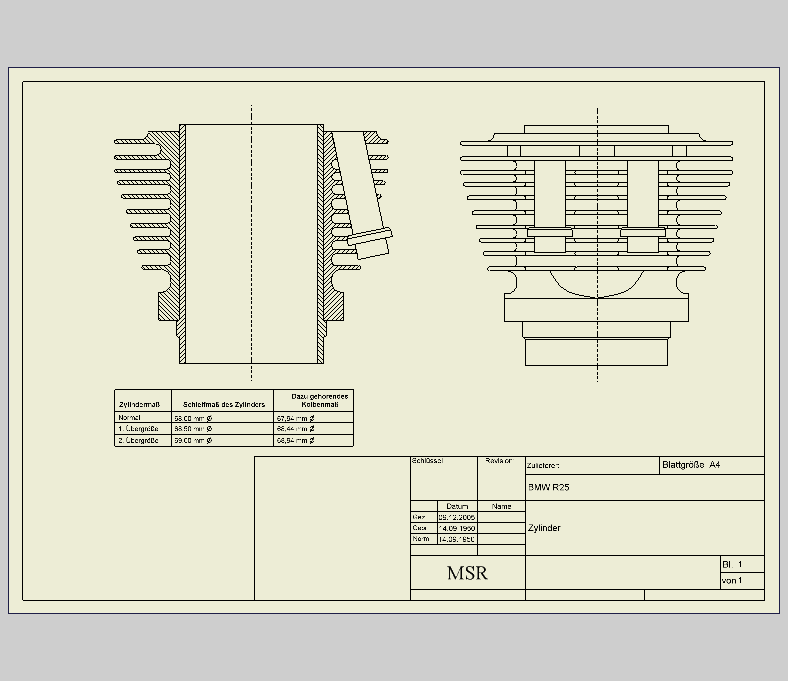The height and width of the screenshot is (681, 788).
Task: Select the 'Normal' row label
Action: (129, 418)
